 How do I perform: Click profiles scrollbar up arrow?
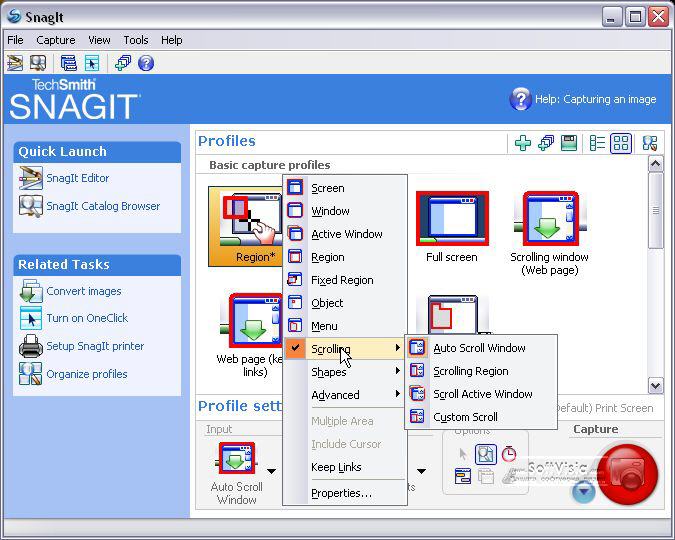[656, 164]
